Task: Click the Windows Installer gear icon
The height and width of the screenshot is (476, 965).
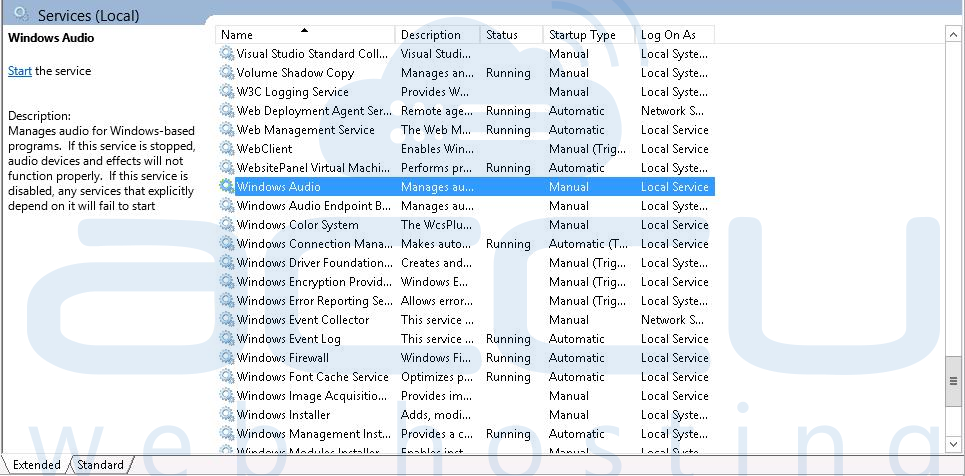Action: click(x=226, y=415)
